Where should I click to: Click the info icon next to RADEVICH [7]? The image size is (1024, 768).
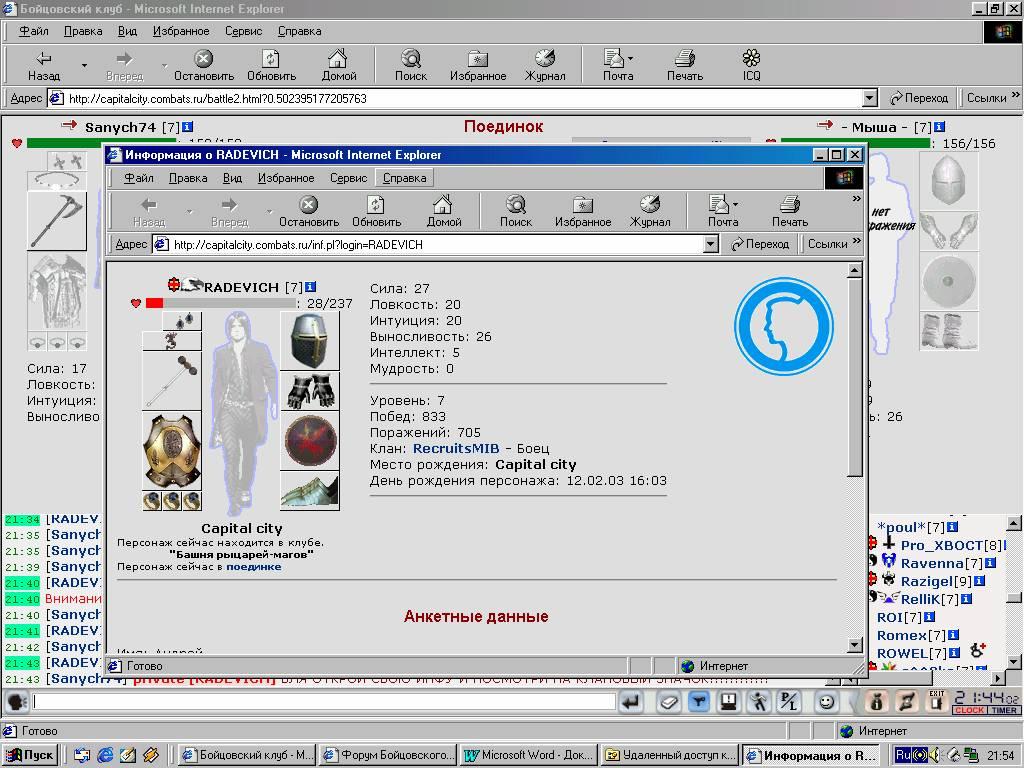point(311,287)
